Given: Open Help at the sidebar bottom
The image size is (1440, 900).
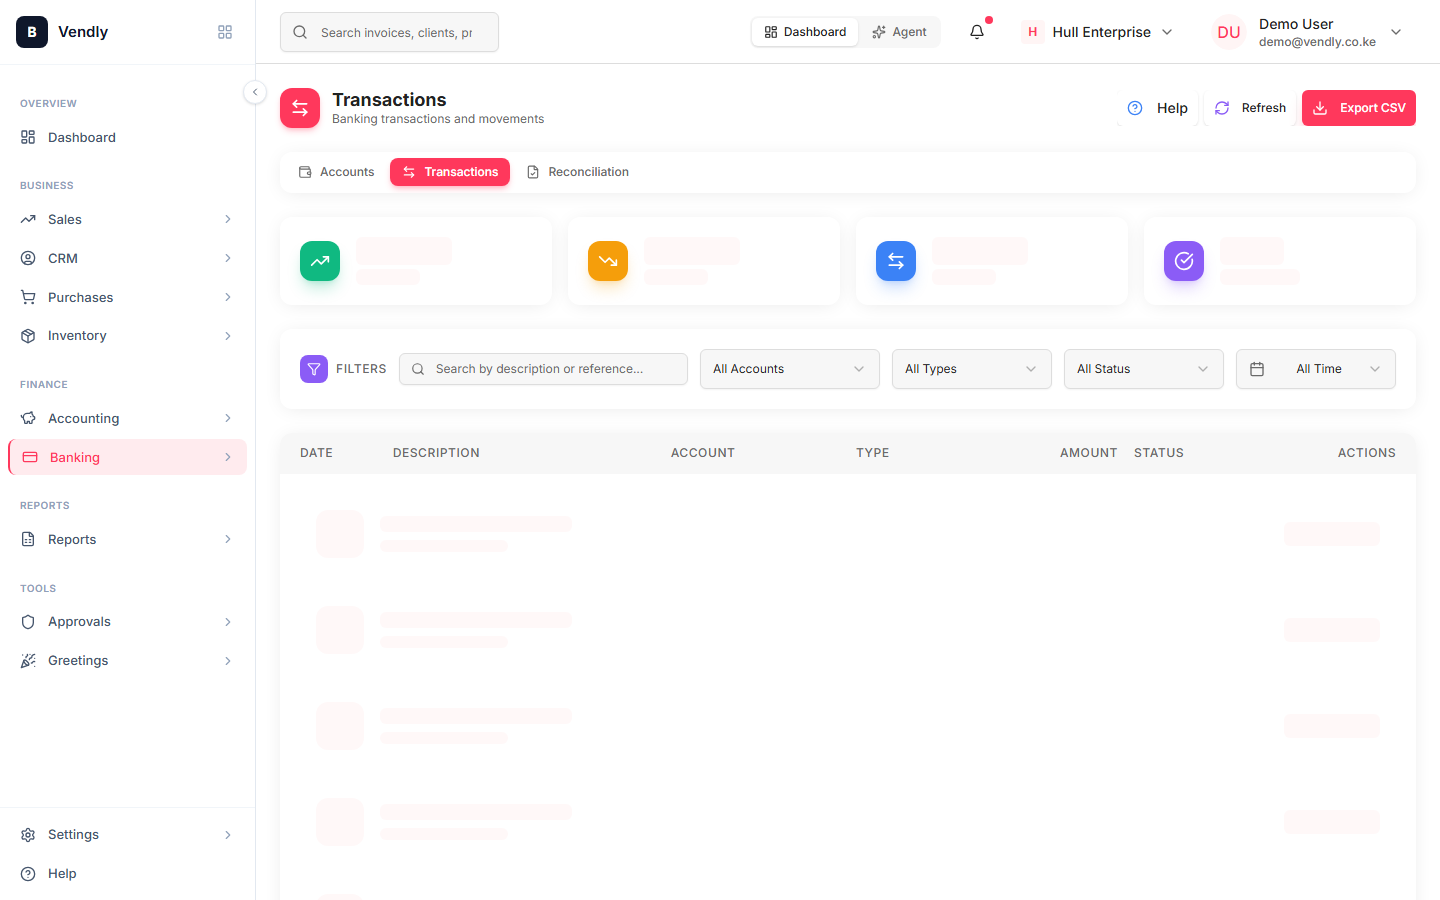Looking at the screenshot, I should [127, 874].
